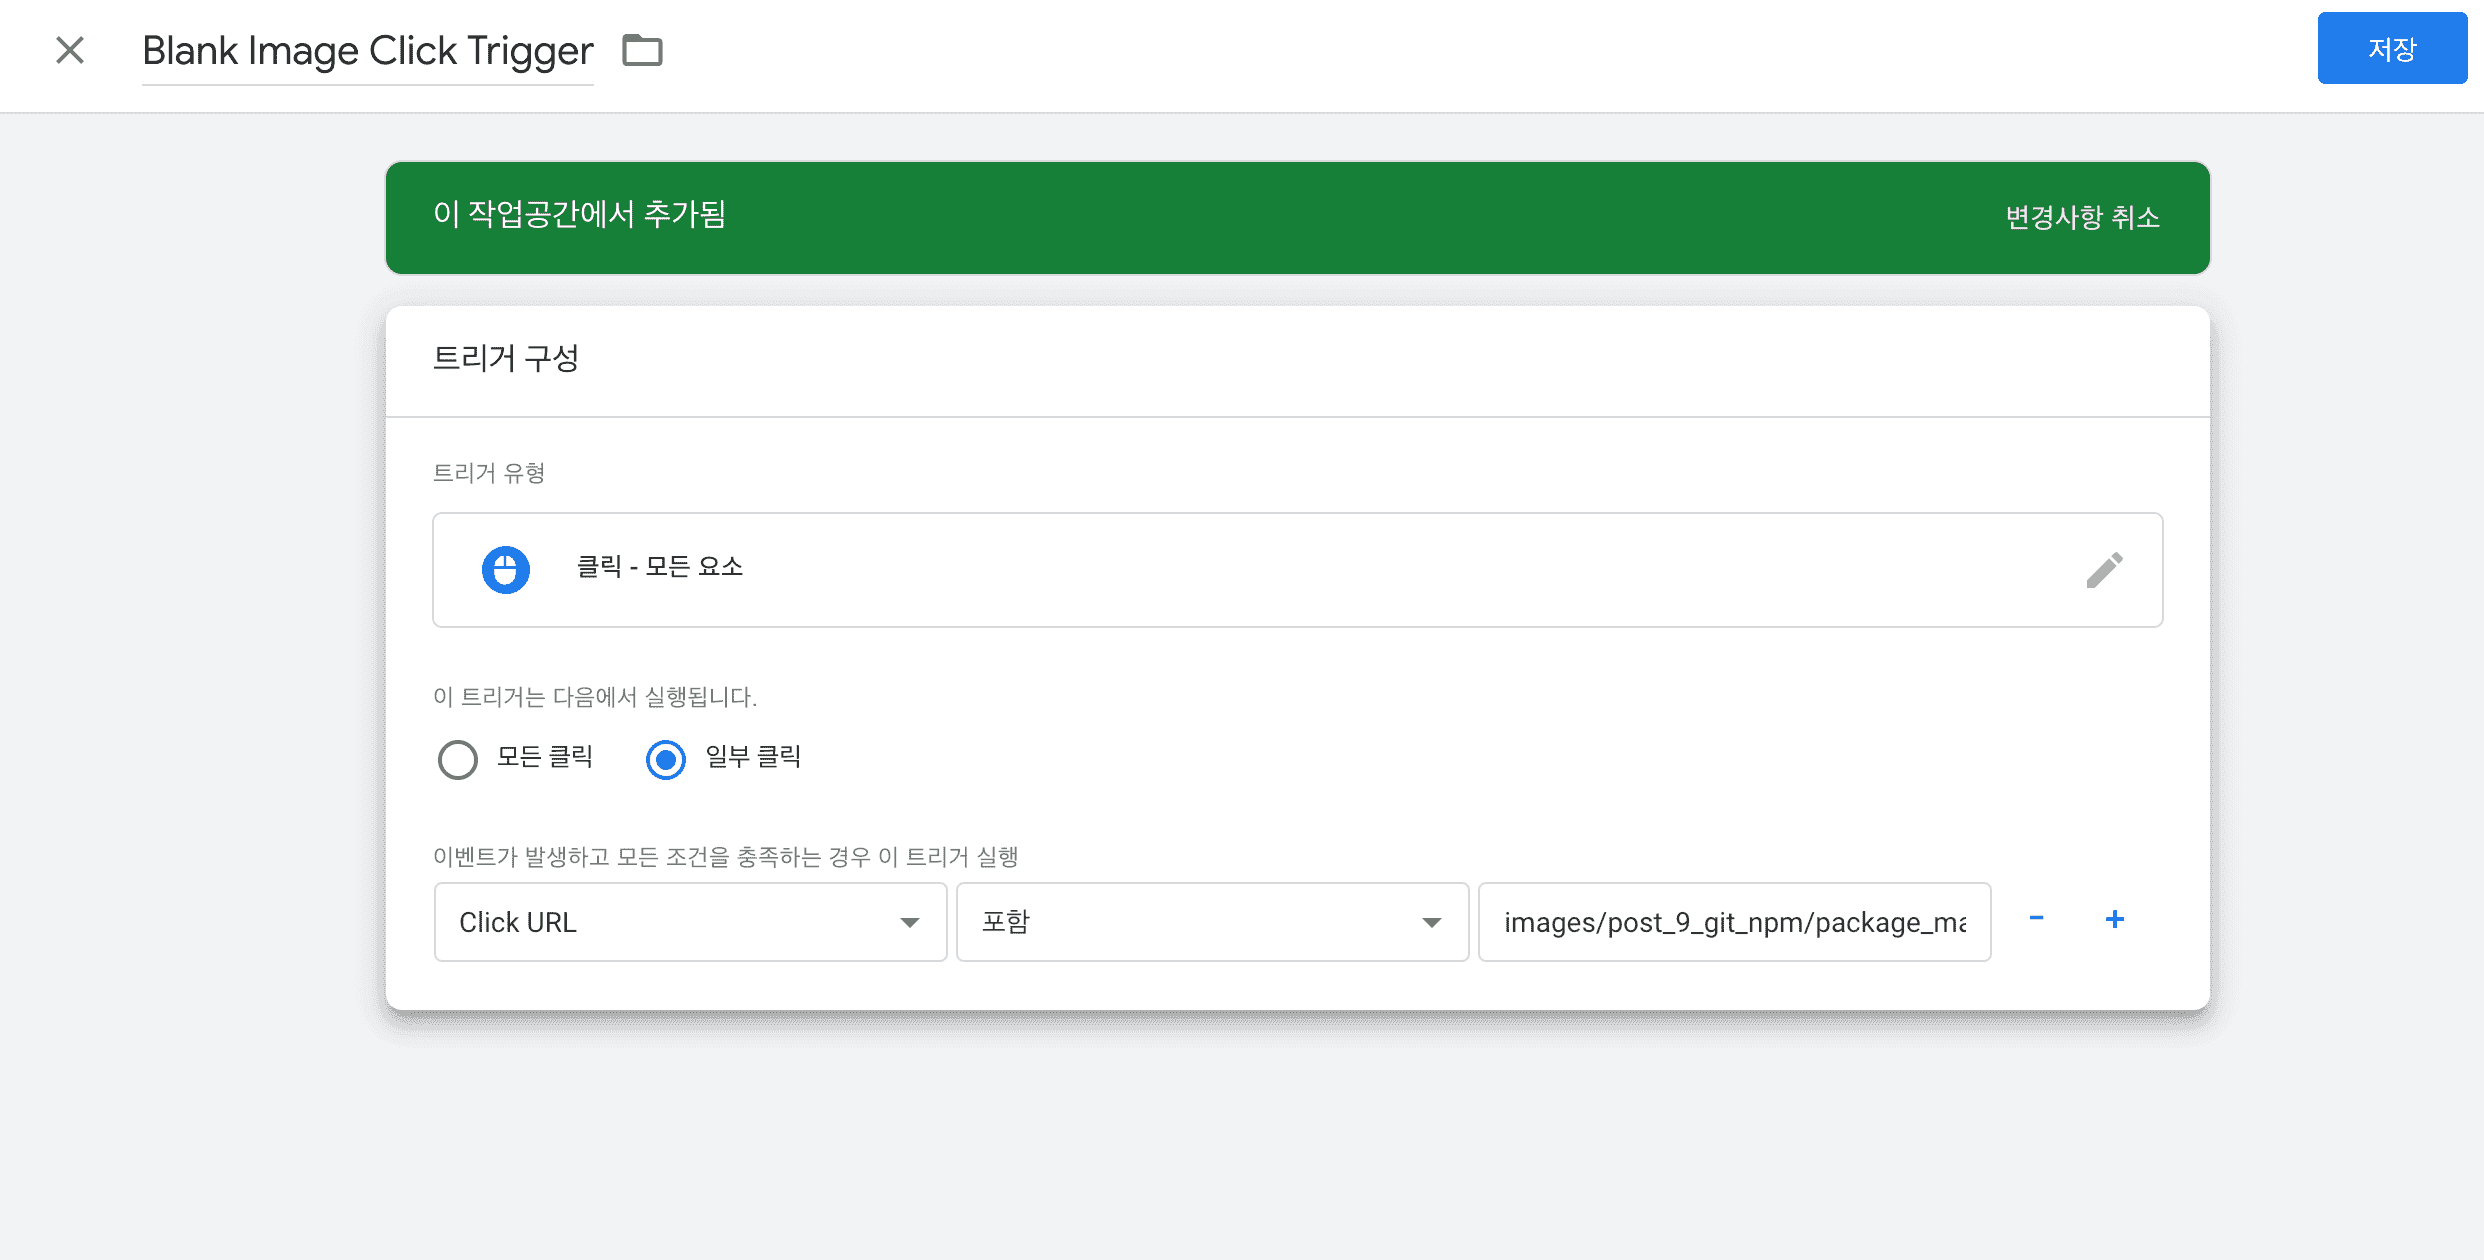Viewport: 2484px width, 1260px height.
Task: Click the 트리거 구성 section header
Action: coord(506,358)
